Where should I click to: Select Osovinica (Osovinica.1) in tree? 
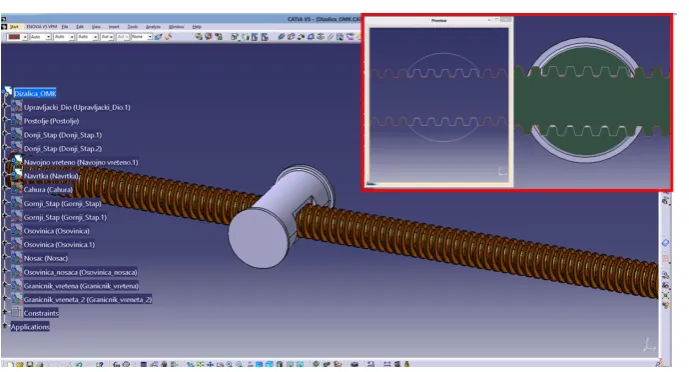pyautogui.click(x=59, y=244)
